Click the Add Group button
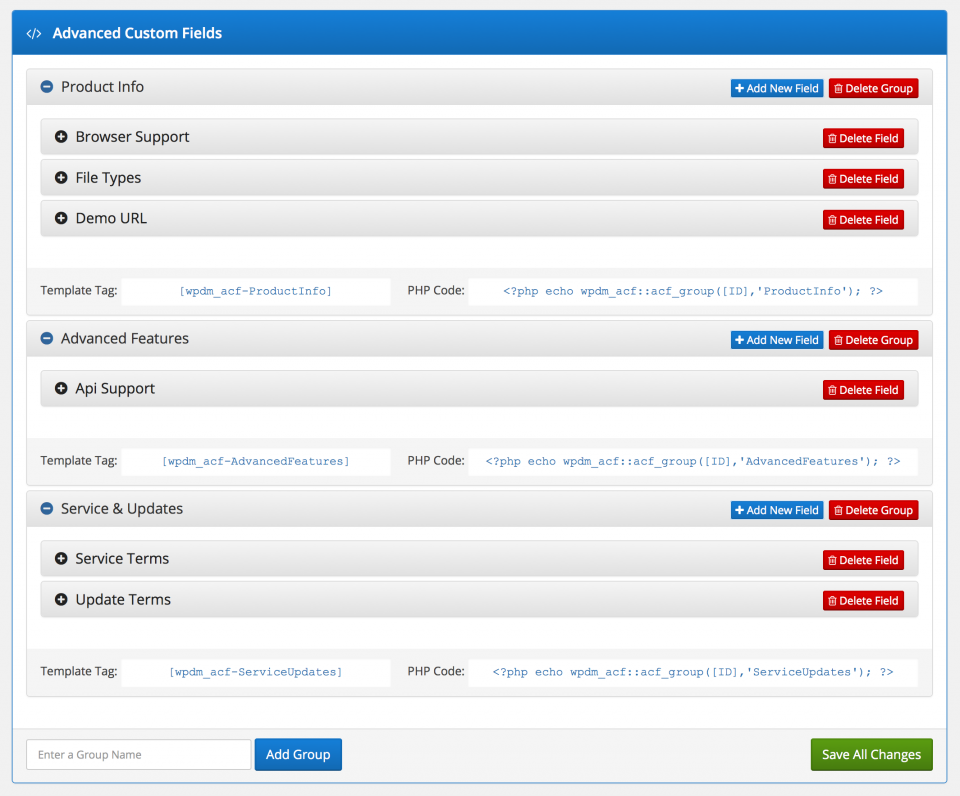The height and width of the screenshot is (796, 960). click(298, 754)
